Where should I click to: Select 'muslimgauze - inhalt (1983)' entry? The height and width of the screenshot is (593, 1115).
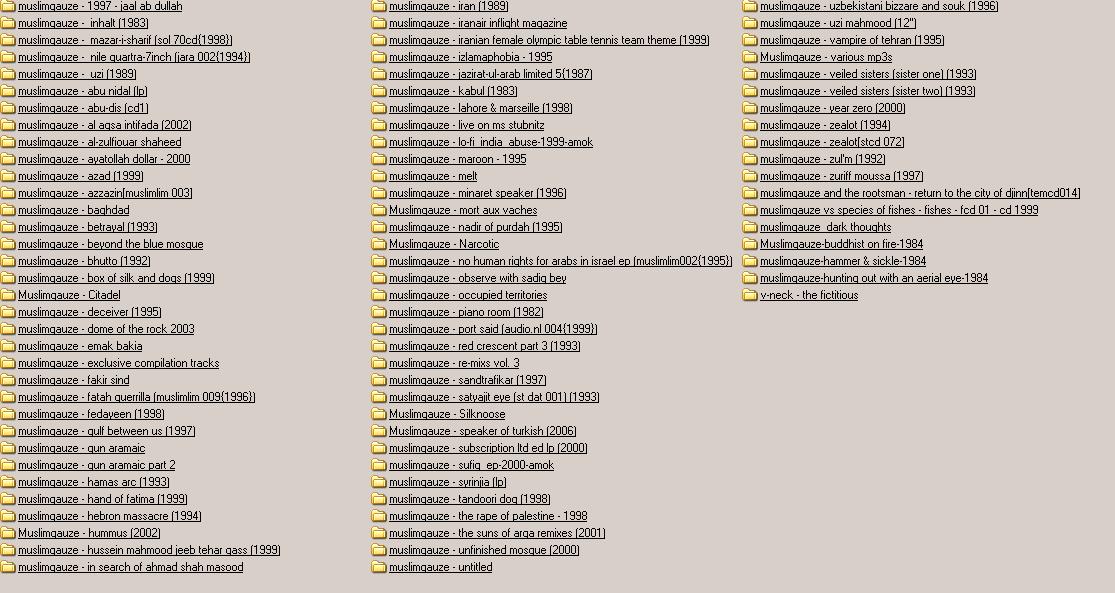pyautogui.click(x=83, y=23)
